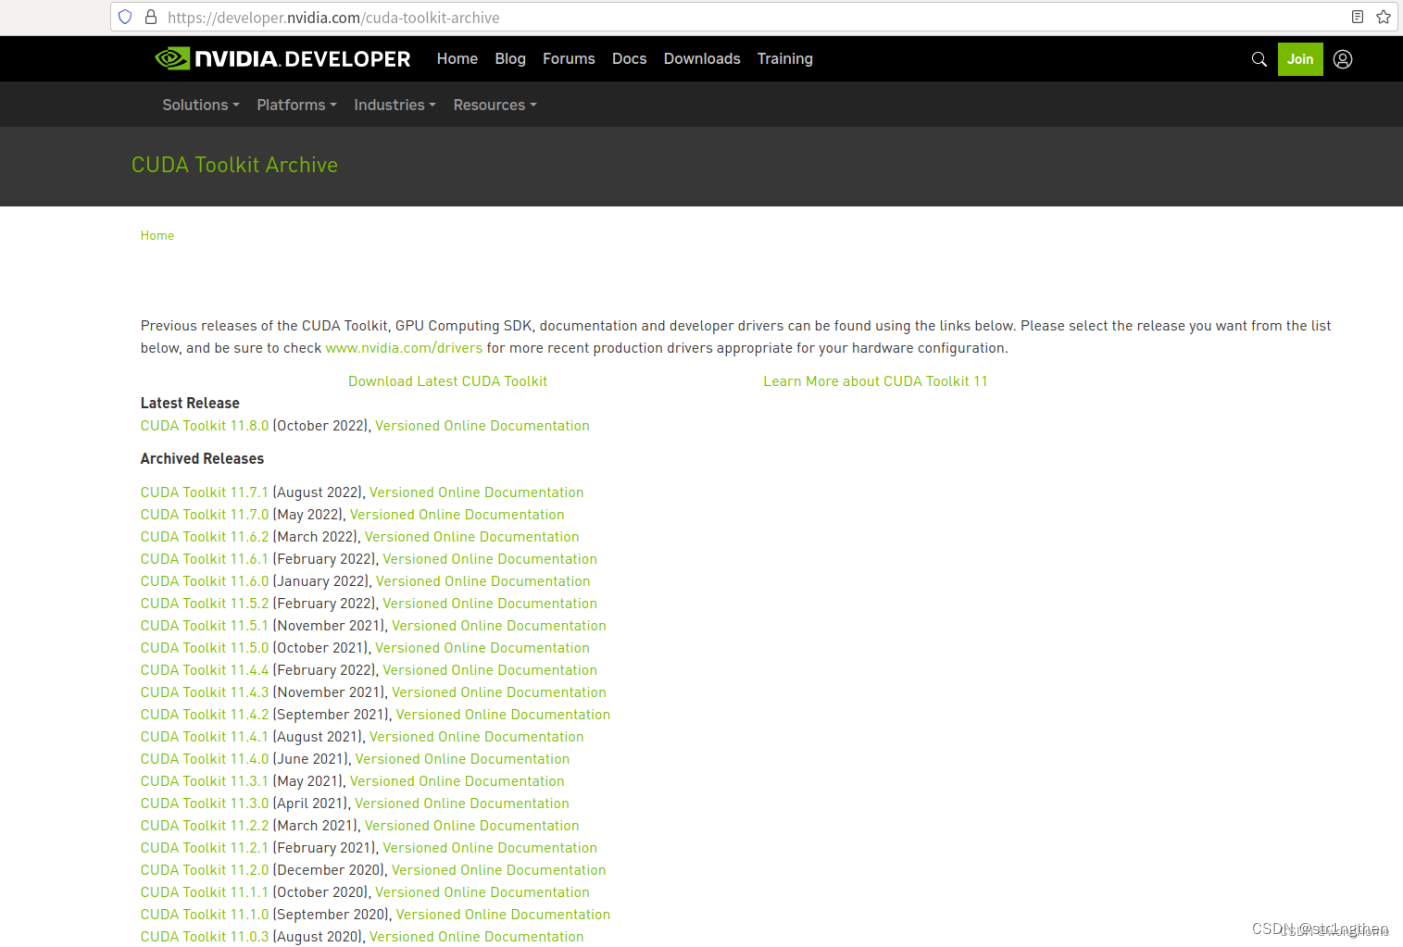The width and height of the screenshot is (1403, 947).
Task: Select the Archived Releases heading text
Action: (x=202, y=459)
